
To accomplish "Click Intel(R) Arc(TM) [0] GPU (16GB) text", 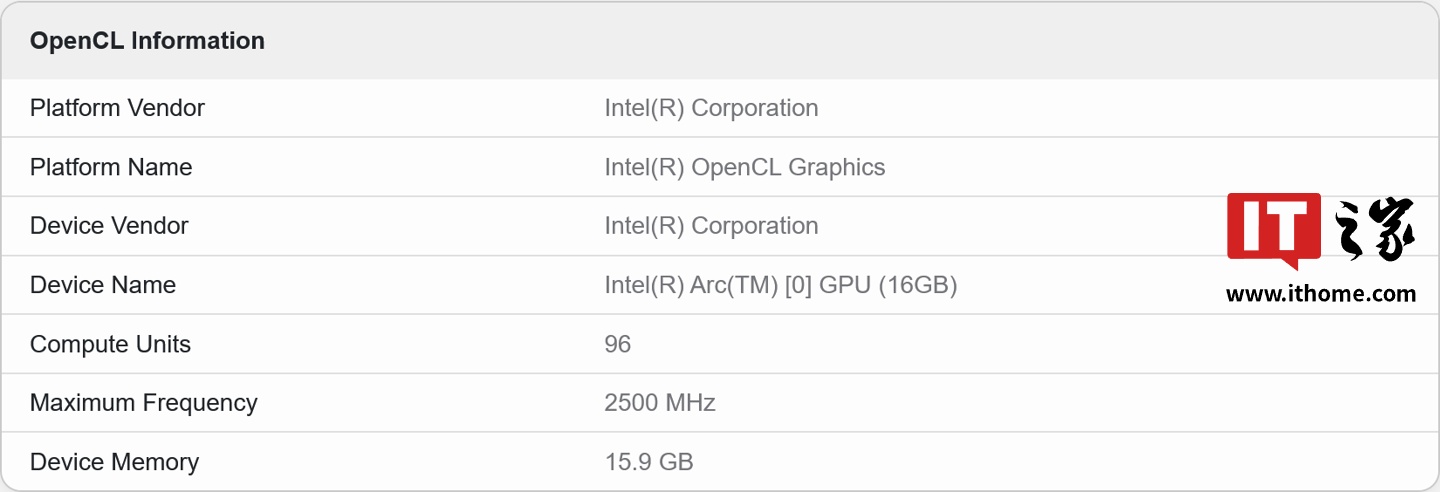I will 780,285.
